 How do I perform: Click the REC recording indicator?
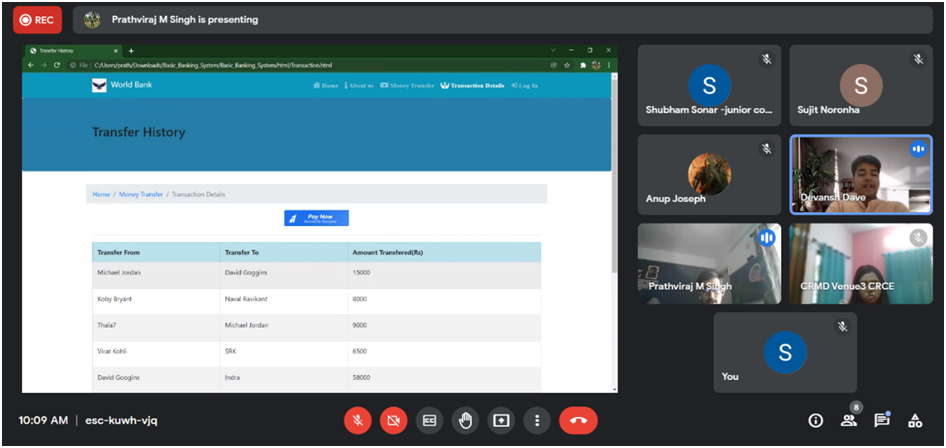point(37,19)
